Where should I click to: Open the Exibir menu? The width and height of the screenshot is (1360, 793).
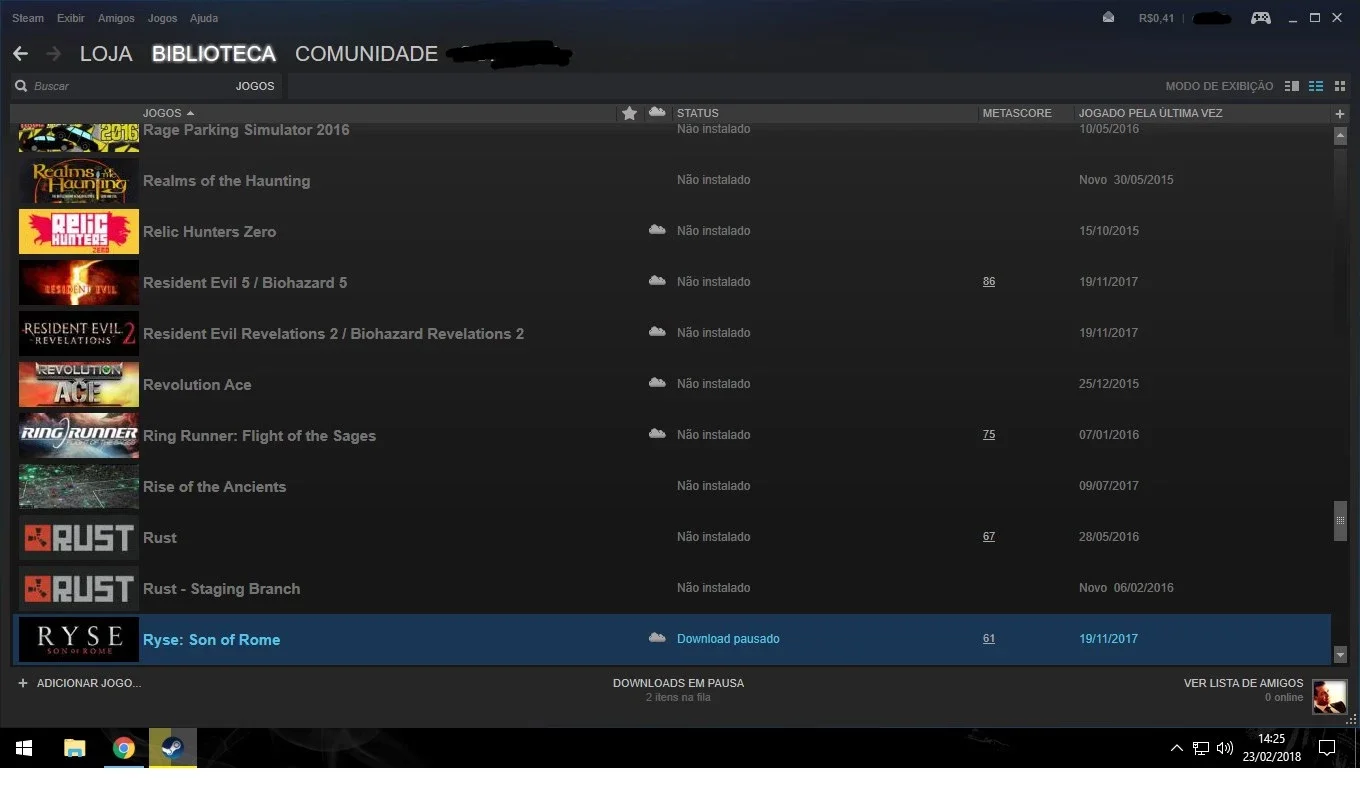tap(71, 18)
